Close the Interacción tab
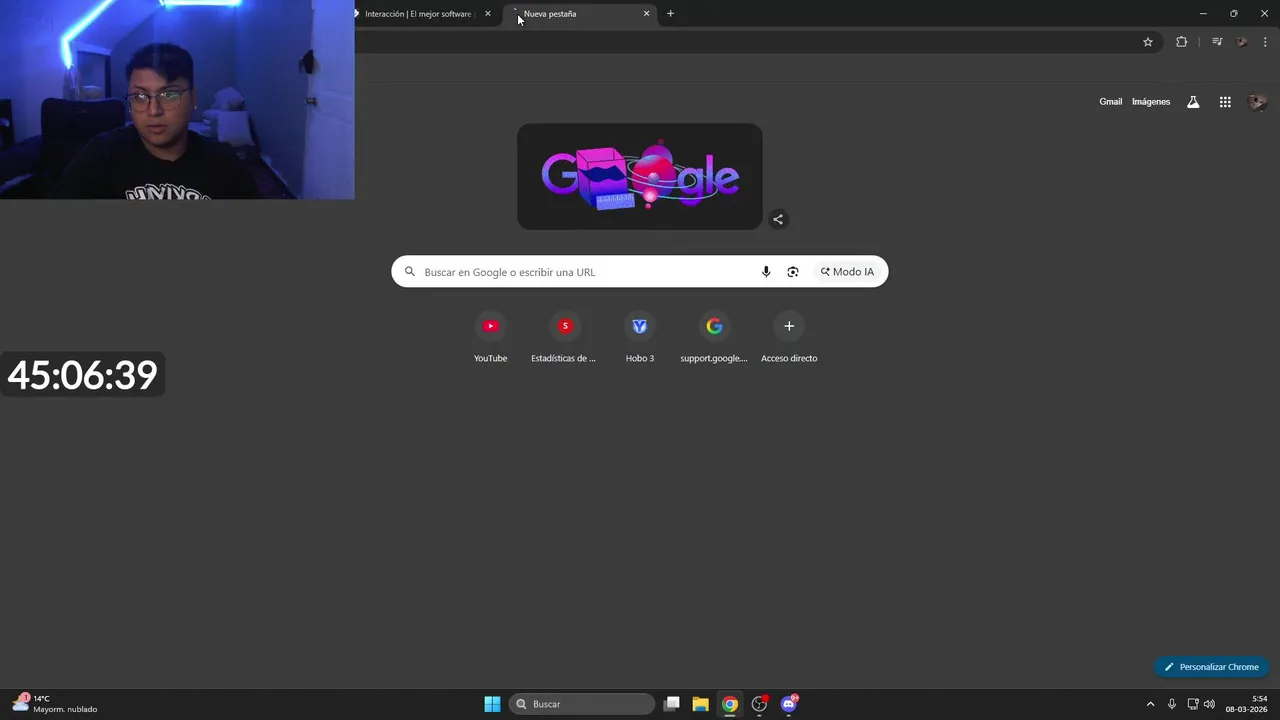 [x=488, y=14]
